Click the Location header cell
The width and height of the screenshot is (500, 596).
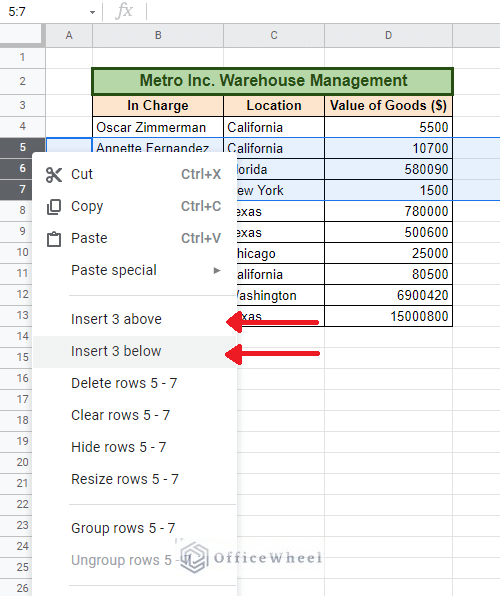pos(274,106)
